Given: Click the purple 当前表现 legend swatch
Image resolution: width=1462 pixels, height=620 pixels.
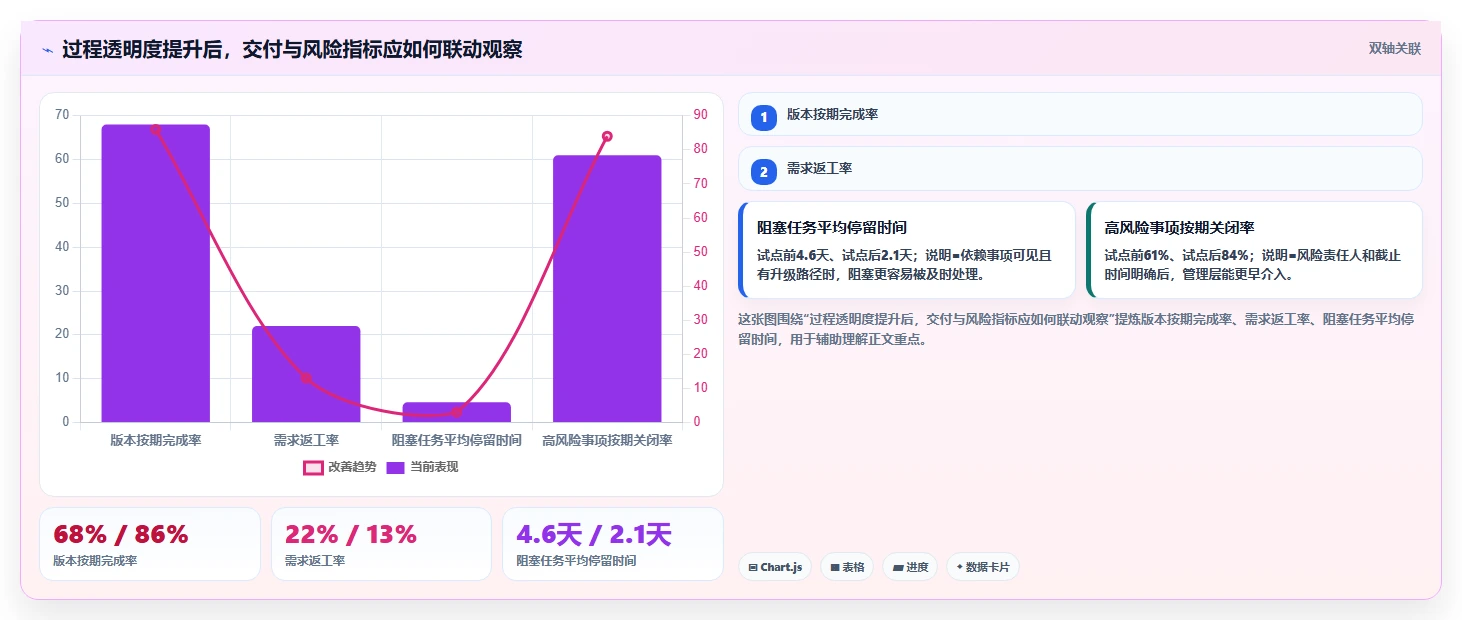Looking at the screenshot, I should [x=395, y=467].
